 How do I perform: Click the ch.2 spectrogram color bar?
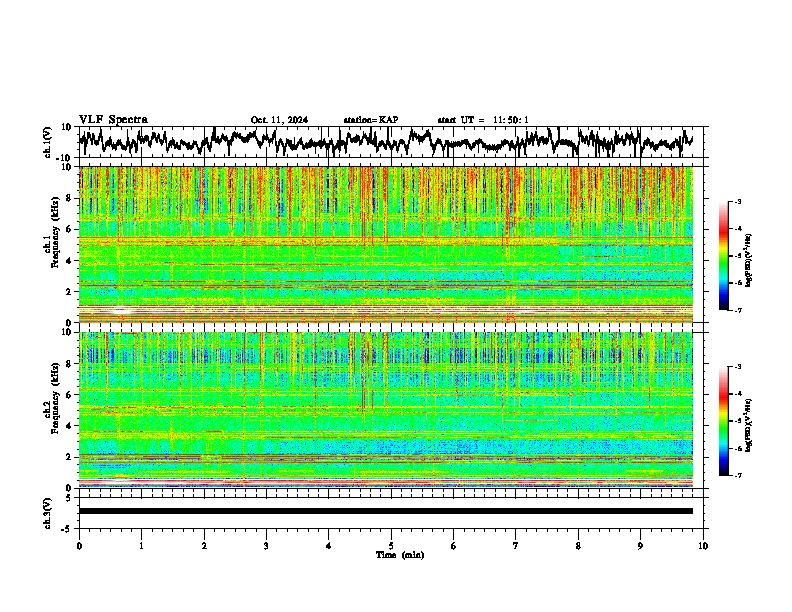click(x=724, y=421)
